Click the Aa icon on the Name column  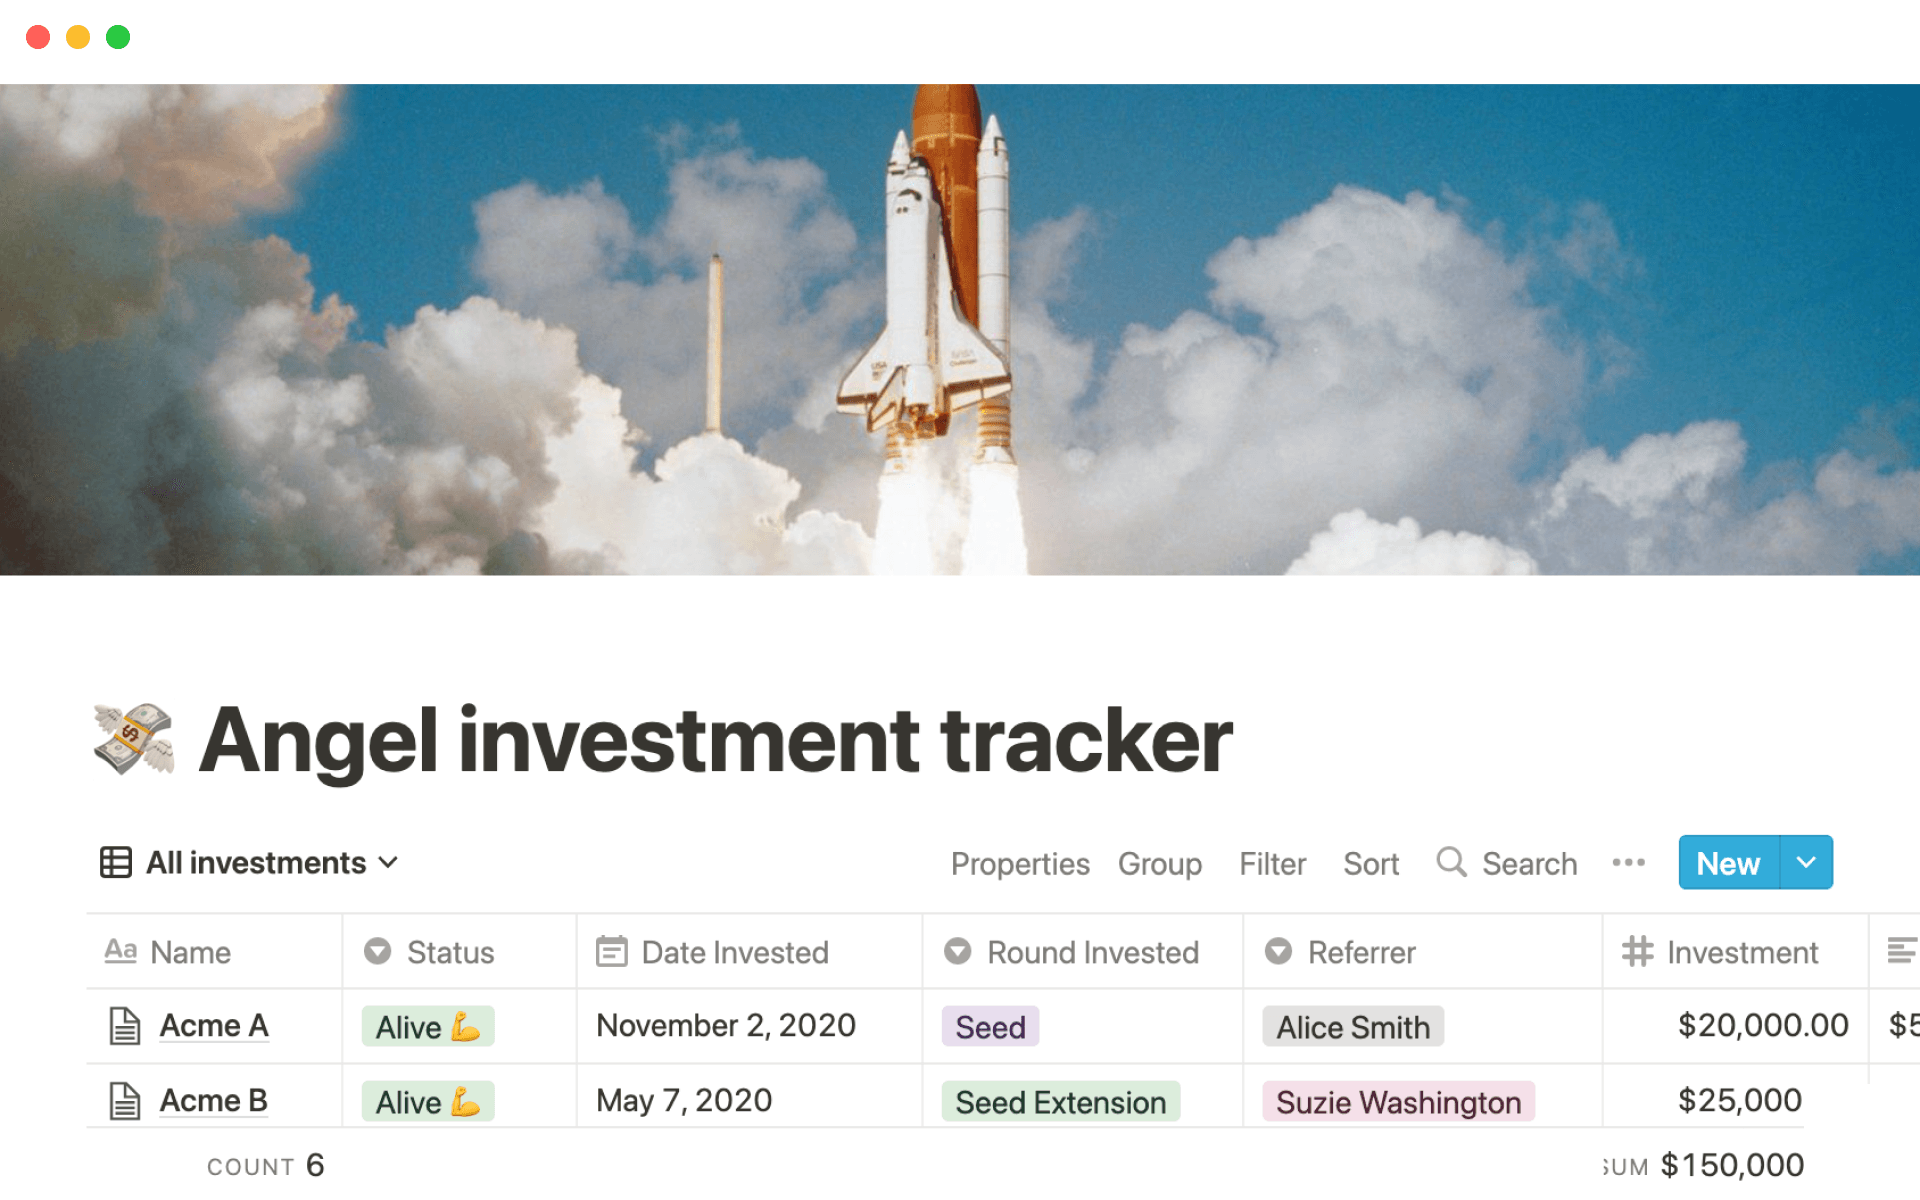click(x=120, y=952)
